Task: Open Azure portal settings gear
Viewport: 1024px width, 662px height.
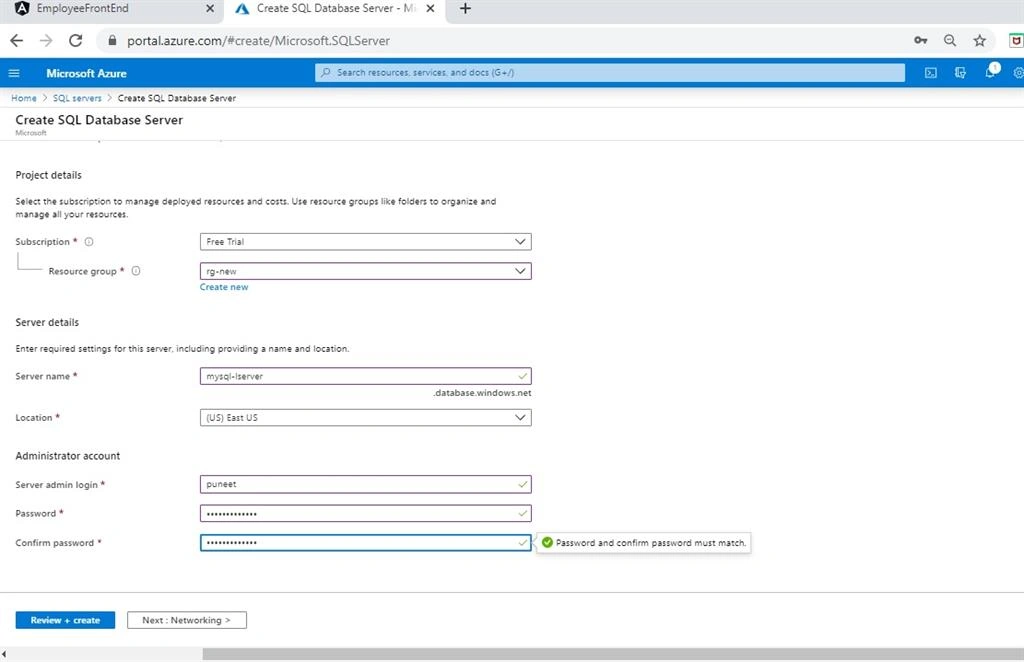Action: pos(1018,73)
